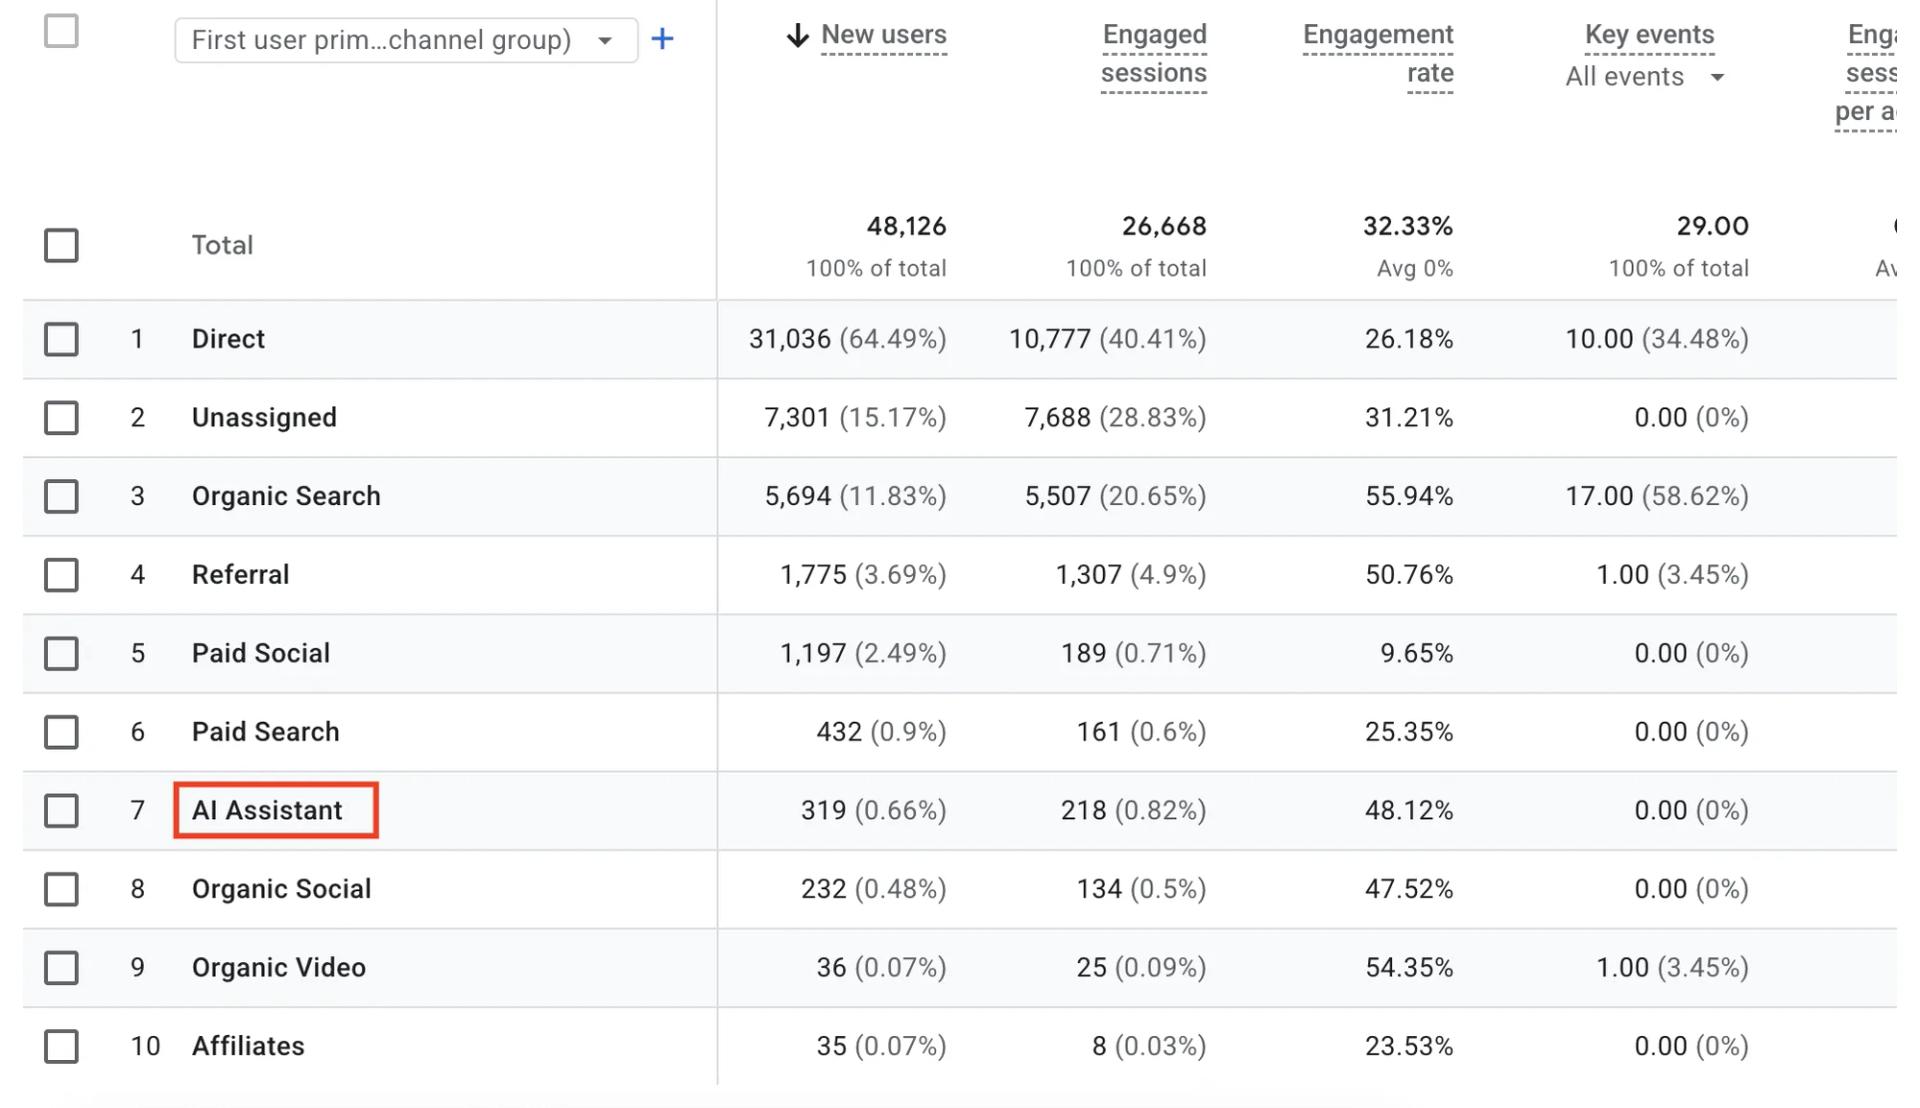Click average engagement rate 32.33%
1920x1108 pixels.
tap(1408, 227)
